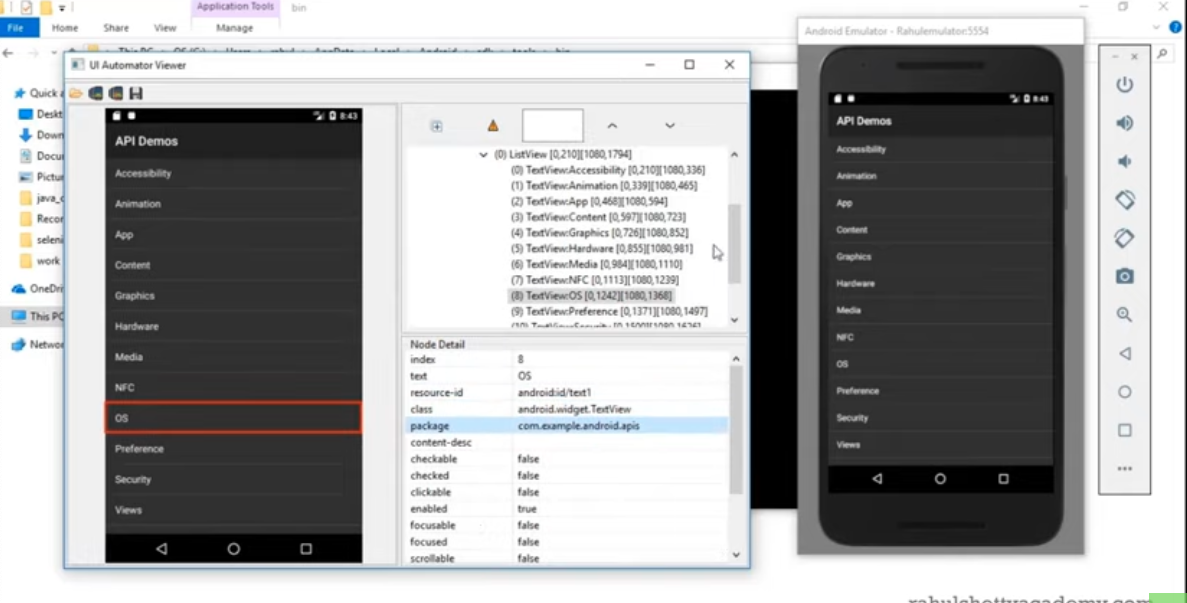1187x603 pixels.
Task: Select the resource-id row value android:id/text1
Action: [554, 393]
